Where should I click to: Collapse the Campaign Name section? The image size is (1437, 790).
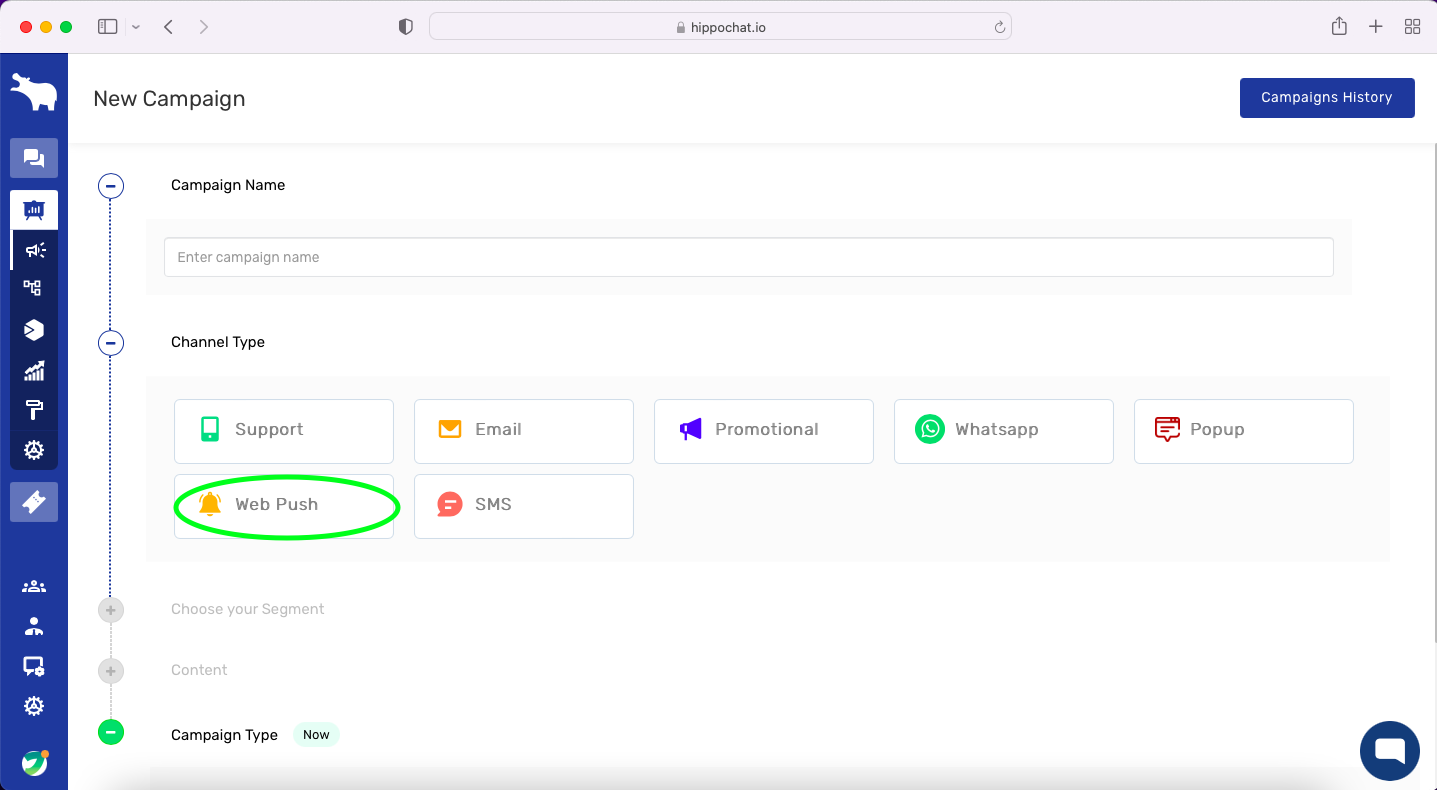click(111, 186)
